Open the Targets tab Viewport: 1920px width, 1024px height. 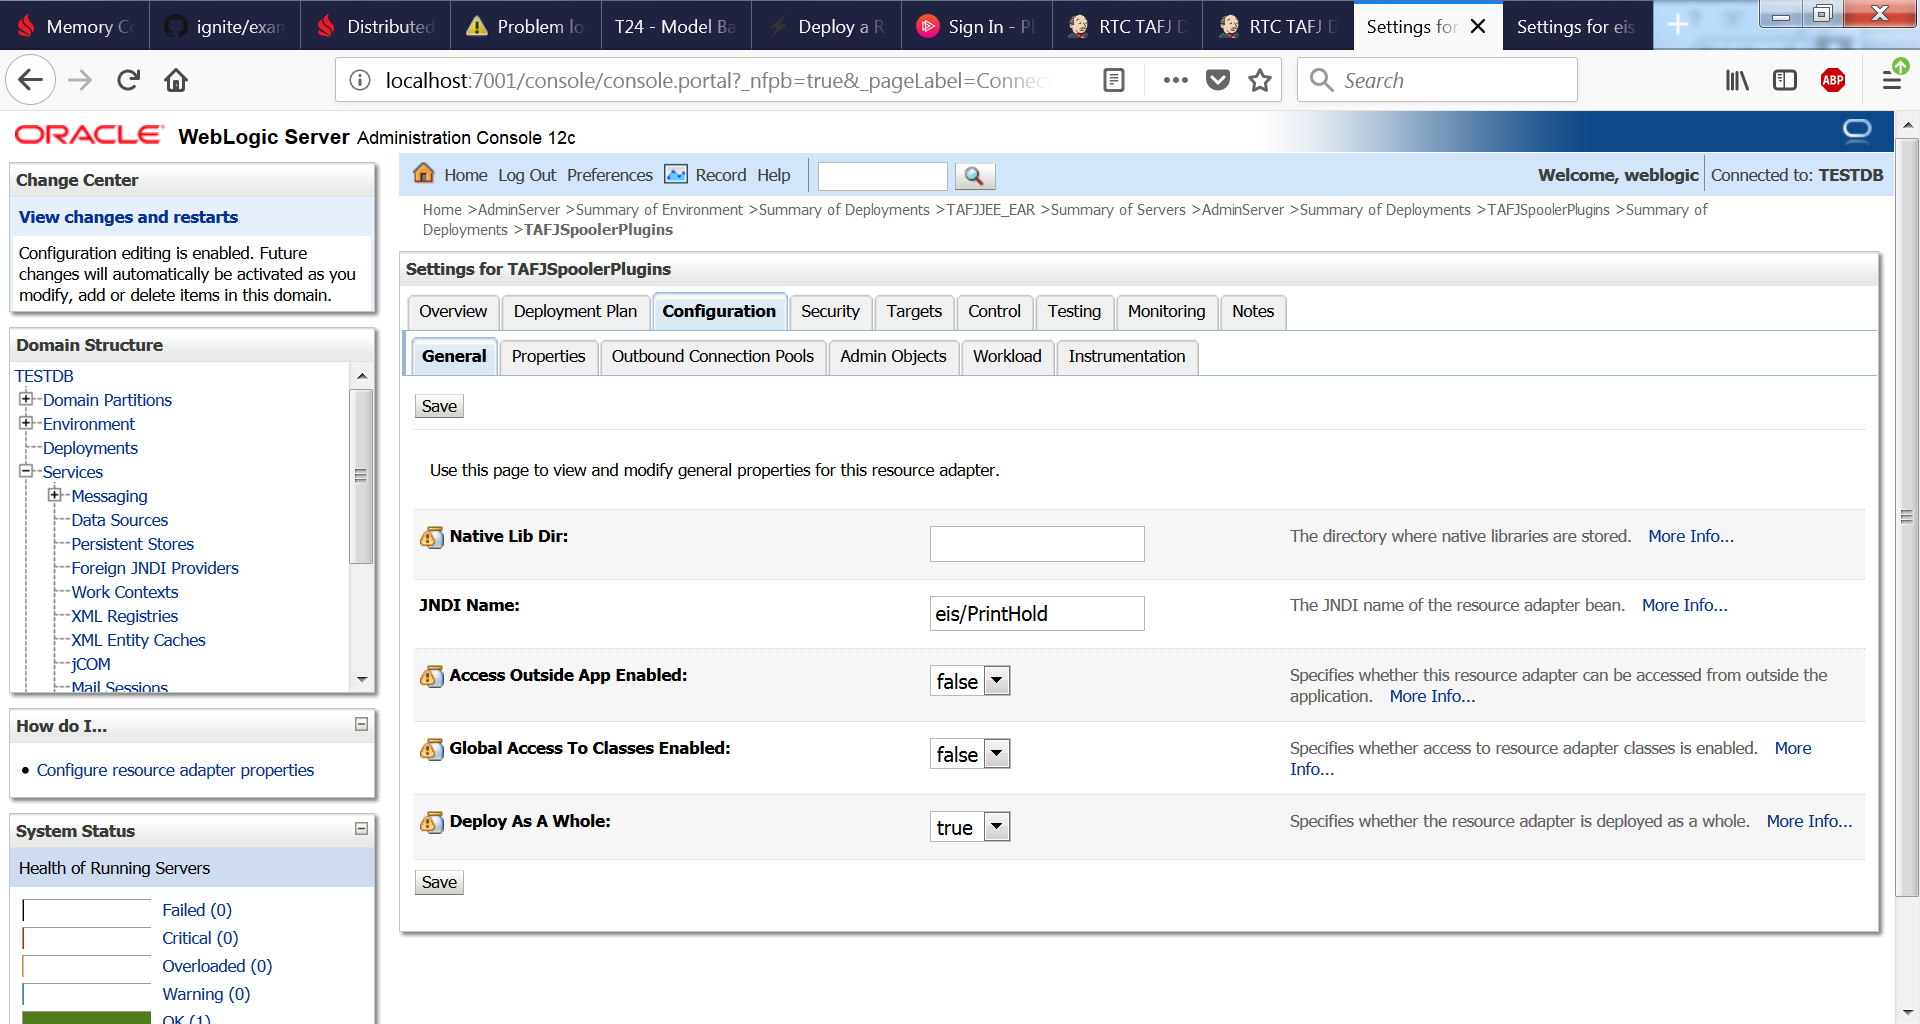tap(914, 311)
